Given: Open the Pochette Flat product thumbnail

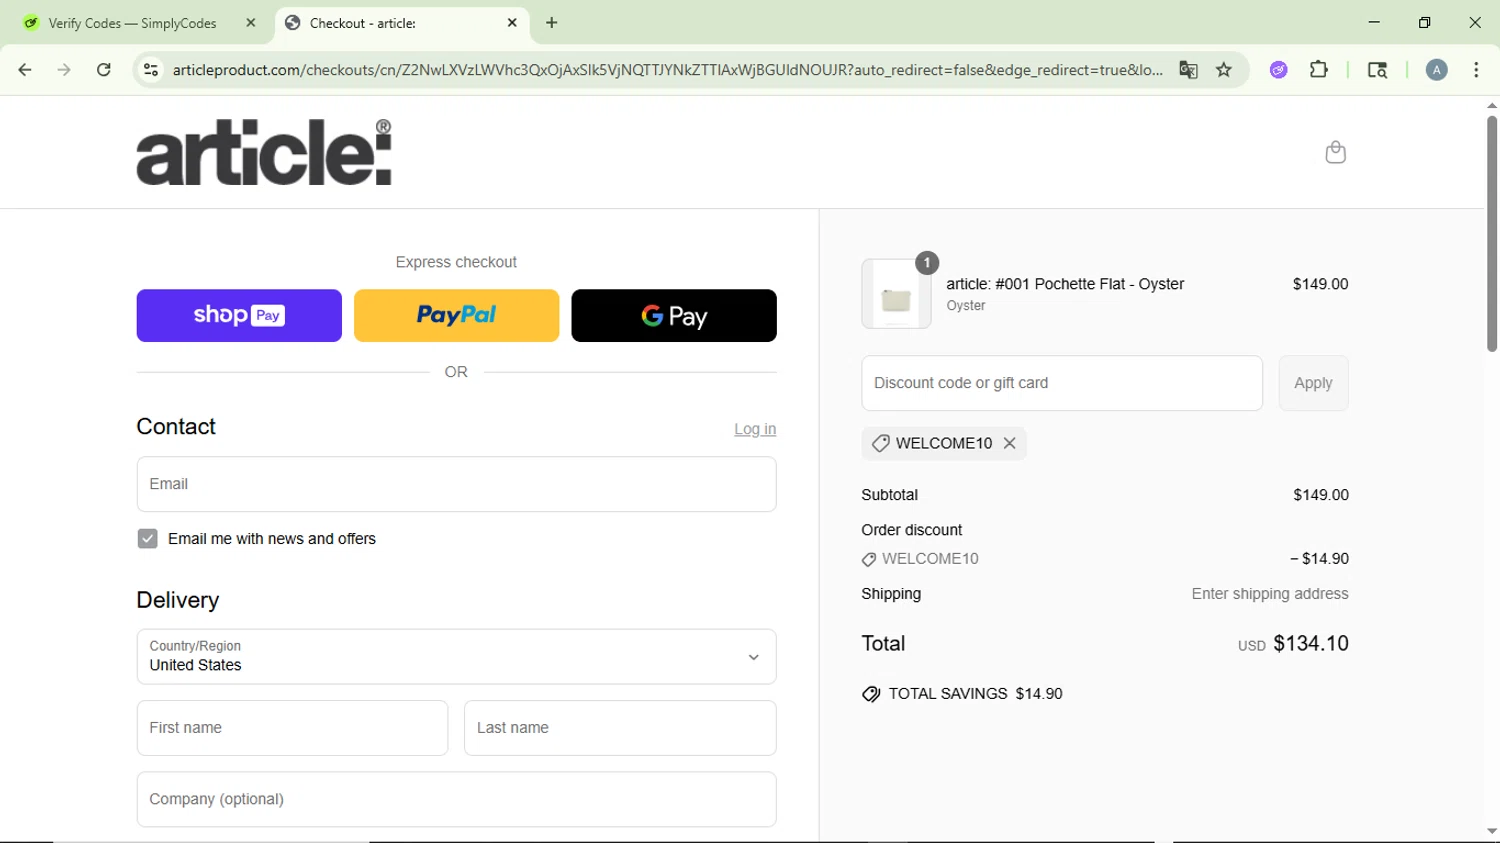Looking at the screenshot, I should click(896, 294).
